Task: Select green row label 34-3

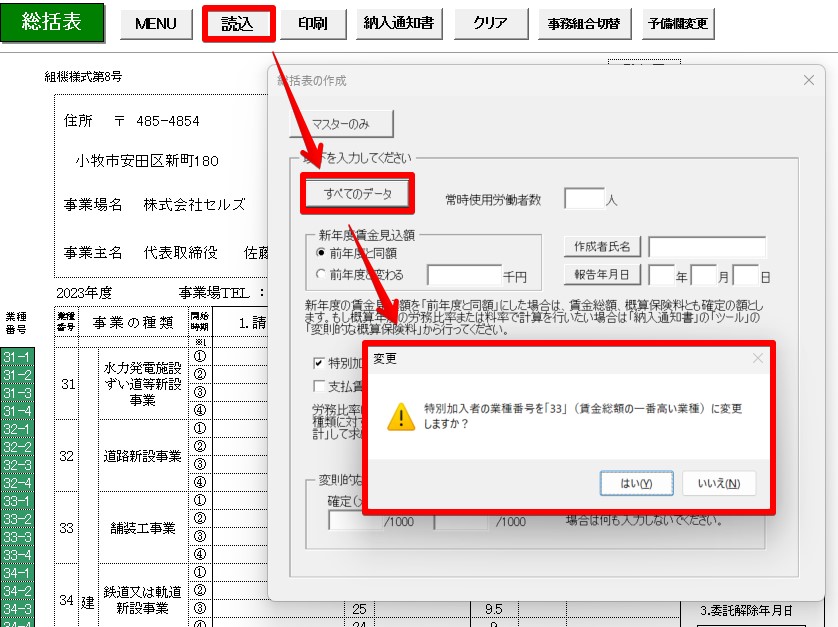Action: pos(17,609)
